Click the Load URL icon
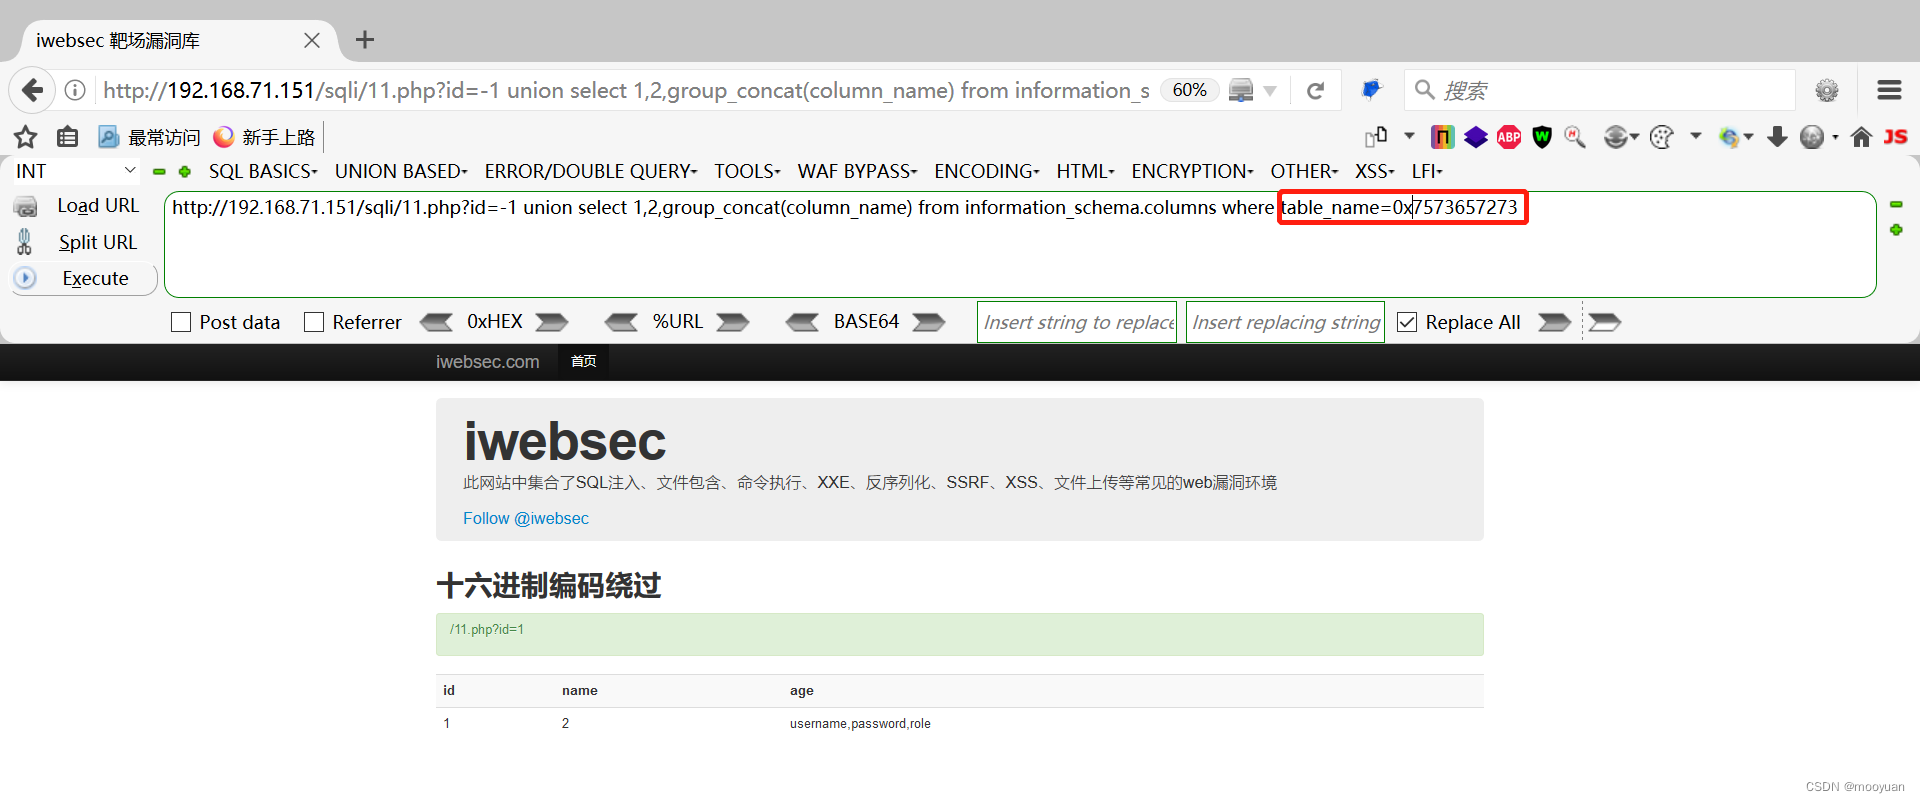This screenshot has height=803, width=1920. tap(25, 206)
